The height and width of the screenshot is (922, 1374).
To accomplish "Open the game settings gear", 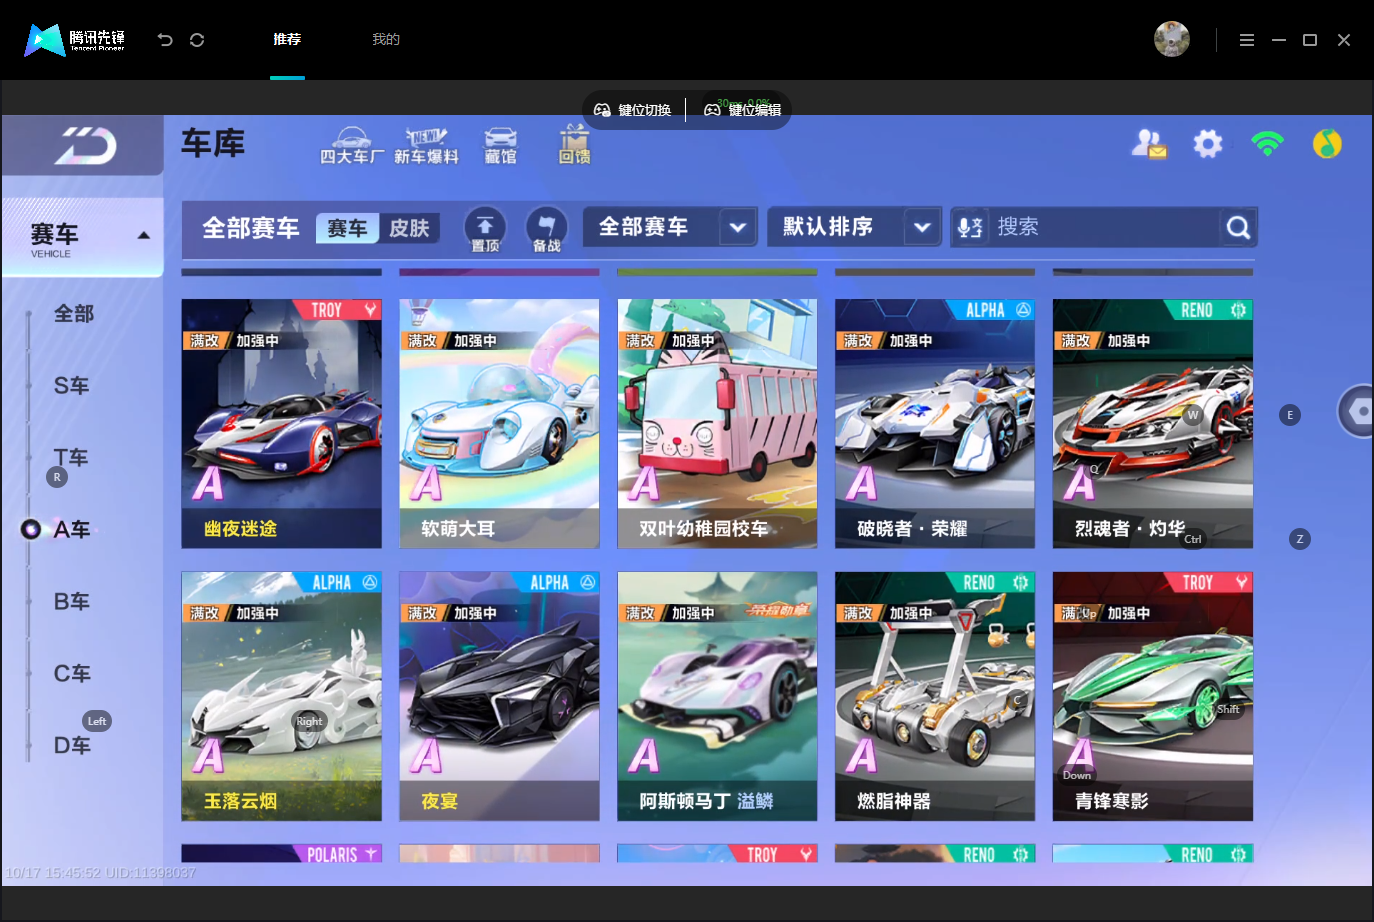I will (1208, 144).
